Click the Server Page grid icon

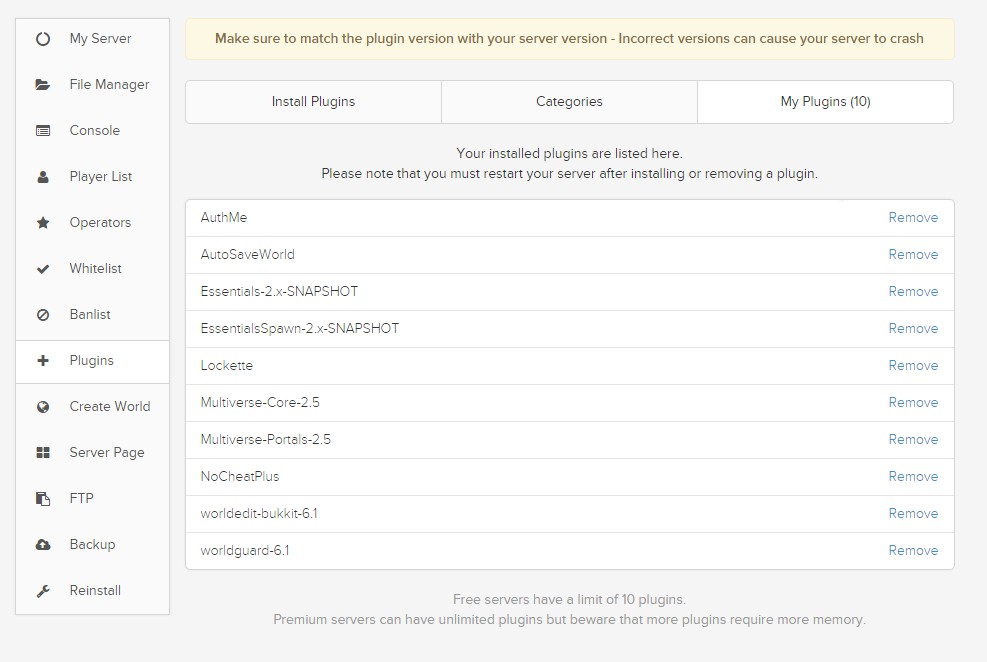(43, 453)
